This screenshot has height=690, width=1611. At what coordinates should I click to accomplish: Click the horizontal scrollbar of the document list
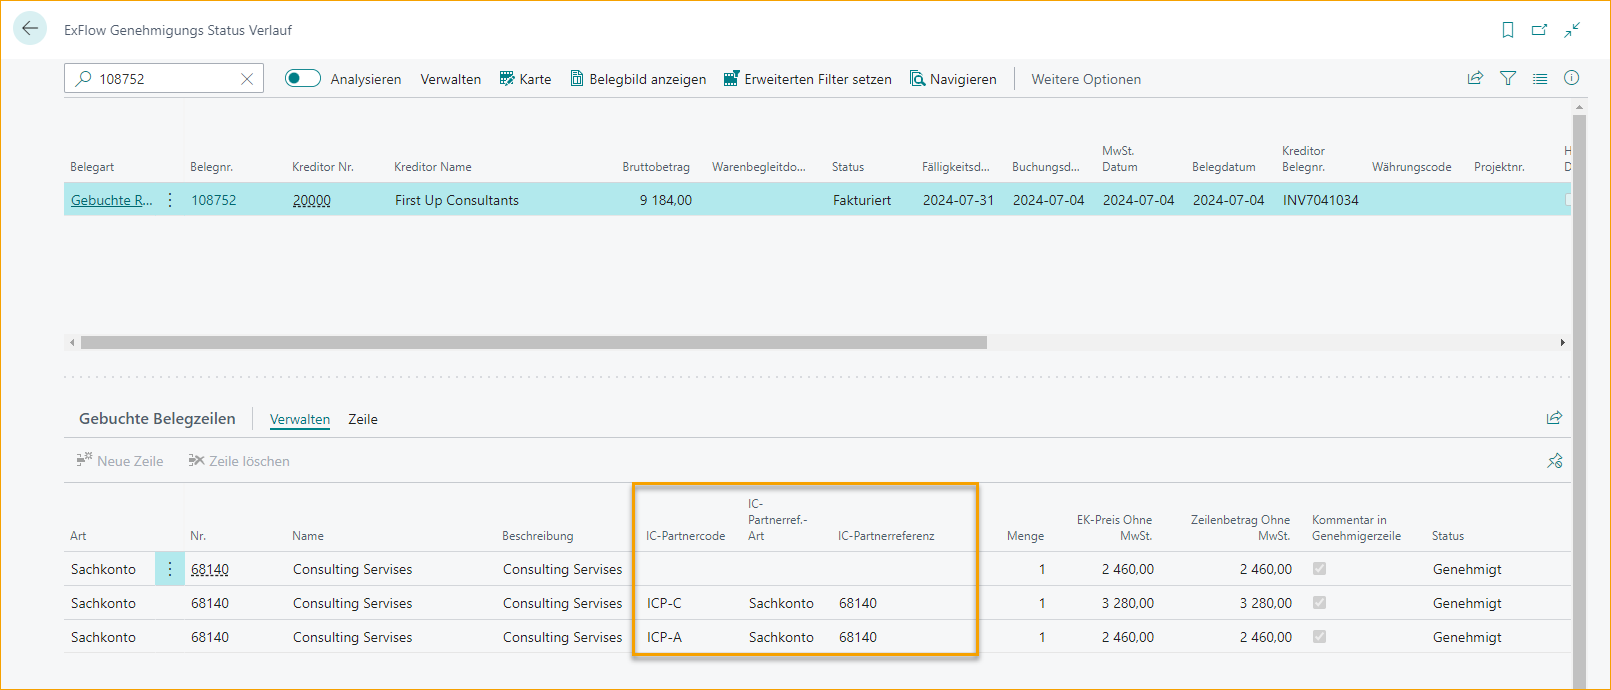point(533,342)
